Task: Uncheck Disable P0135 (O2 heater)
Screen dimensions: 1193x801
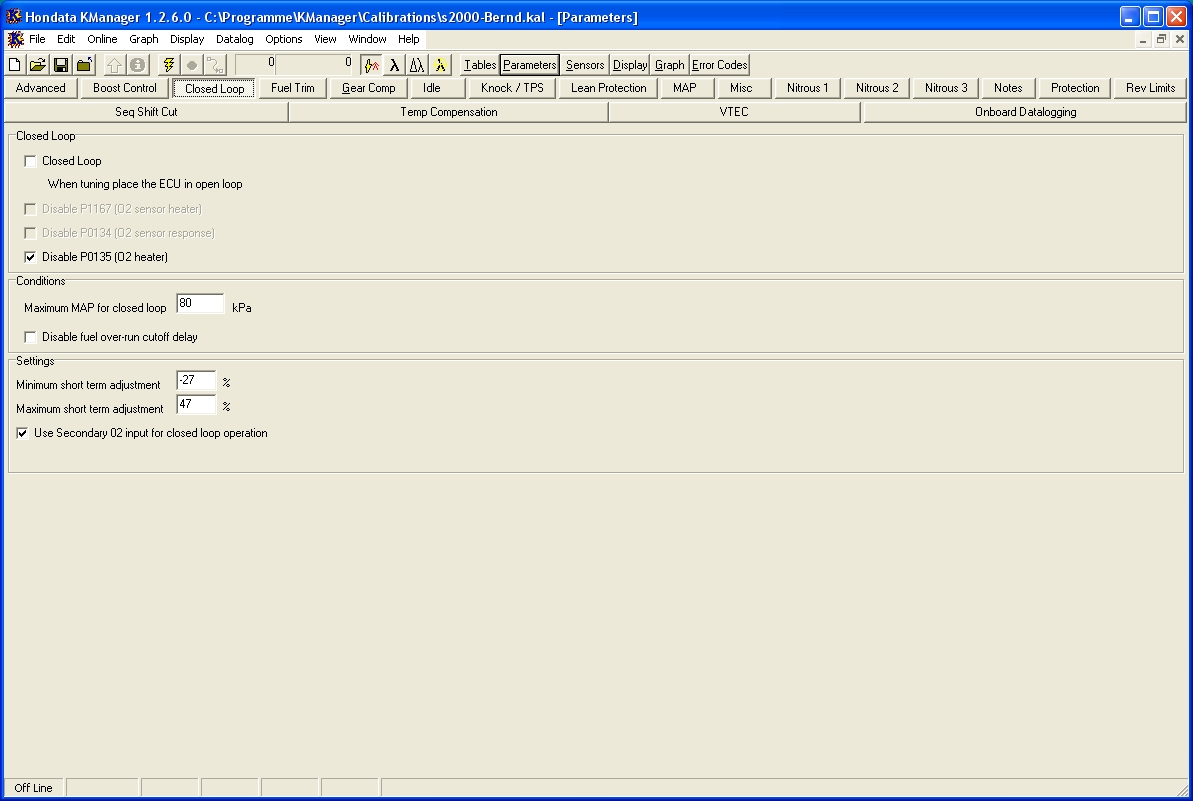Action: (30, 257)
